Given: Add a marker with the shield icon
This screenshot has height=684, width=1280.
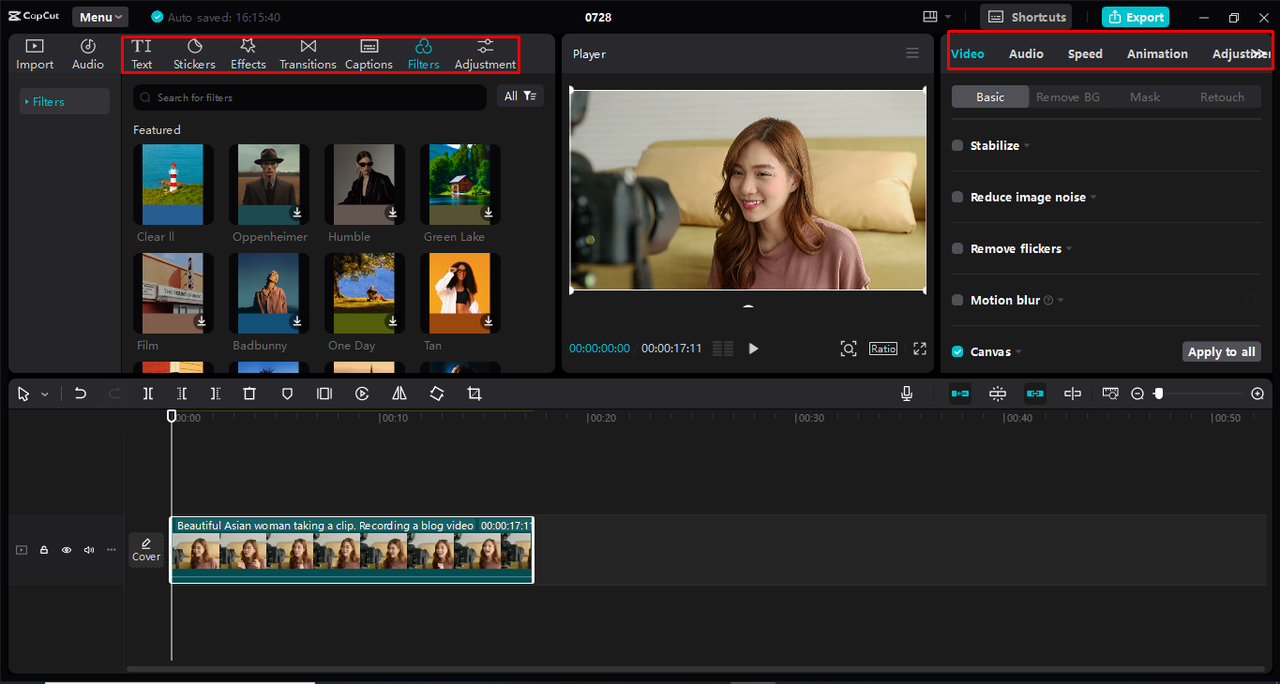Looking at the screenshot, I should 287,394.
